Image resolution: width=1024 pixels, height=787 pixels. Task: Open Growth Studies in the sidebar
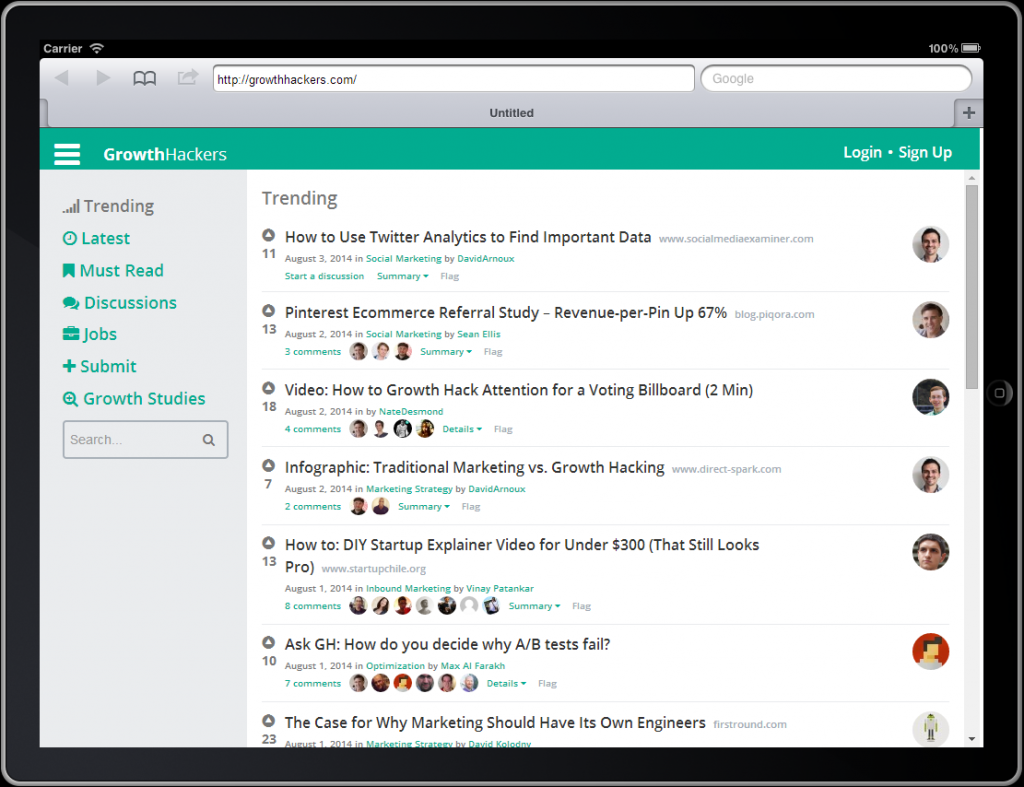click(x=134, y=398)
